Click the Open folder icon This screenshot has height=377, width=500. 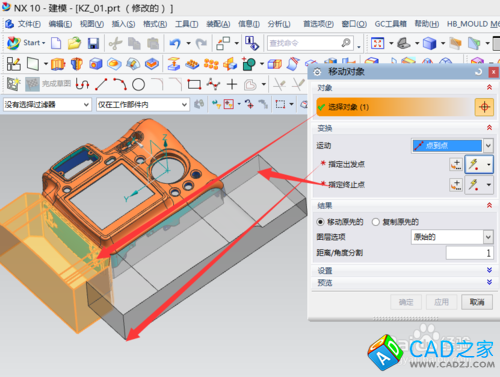(x=74, y=43)
